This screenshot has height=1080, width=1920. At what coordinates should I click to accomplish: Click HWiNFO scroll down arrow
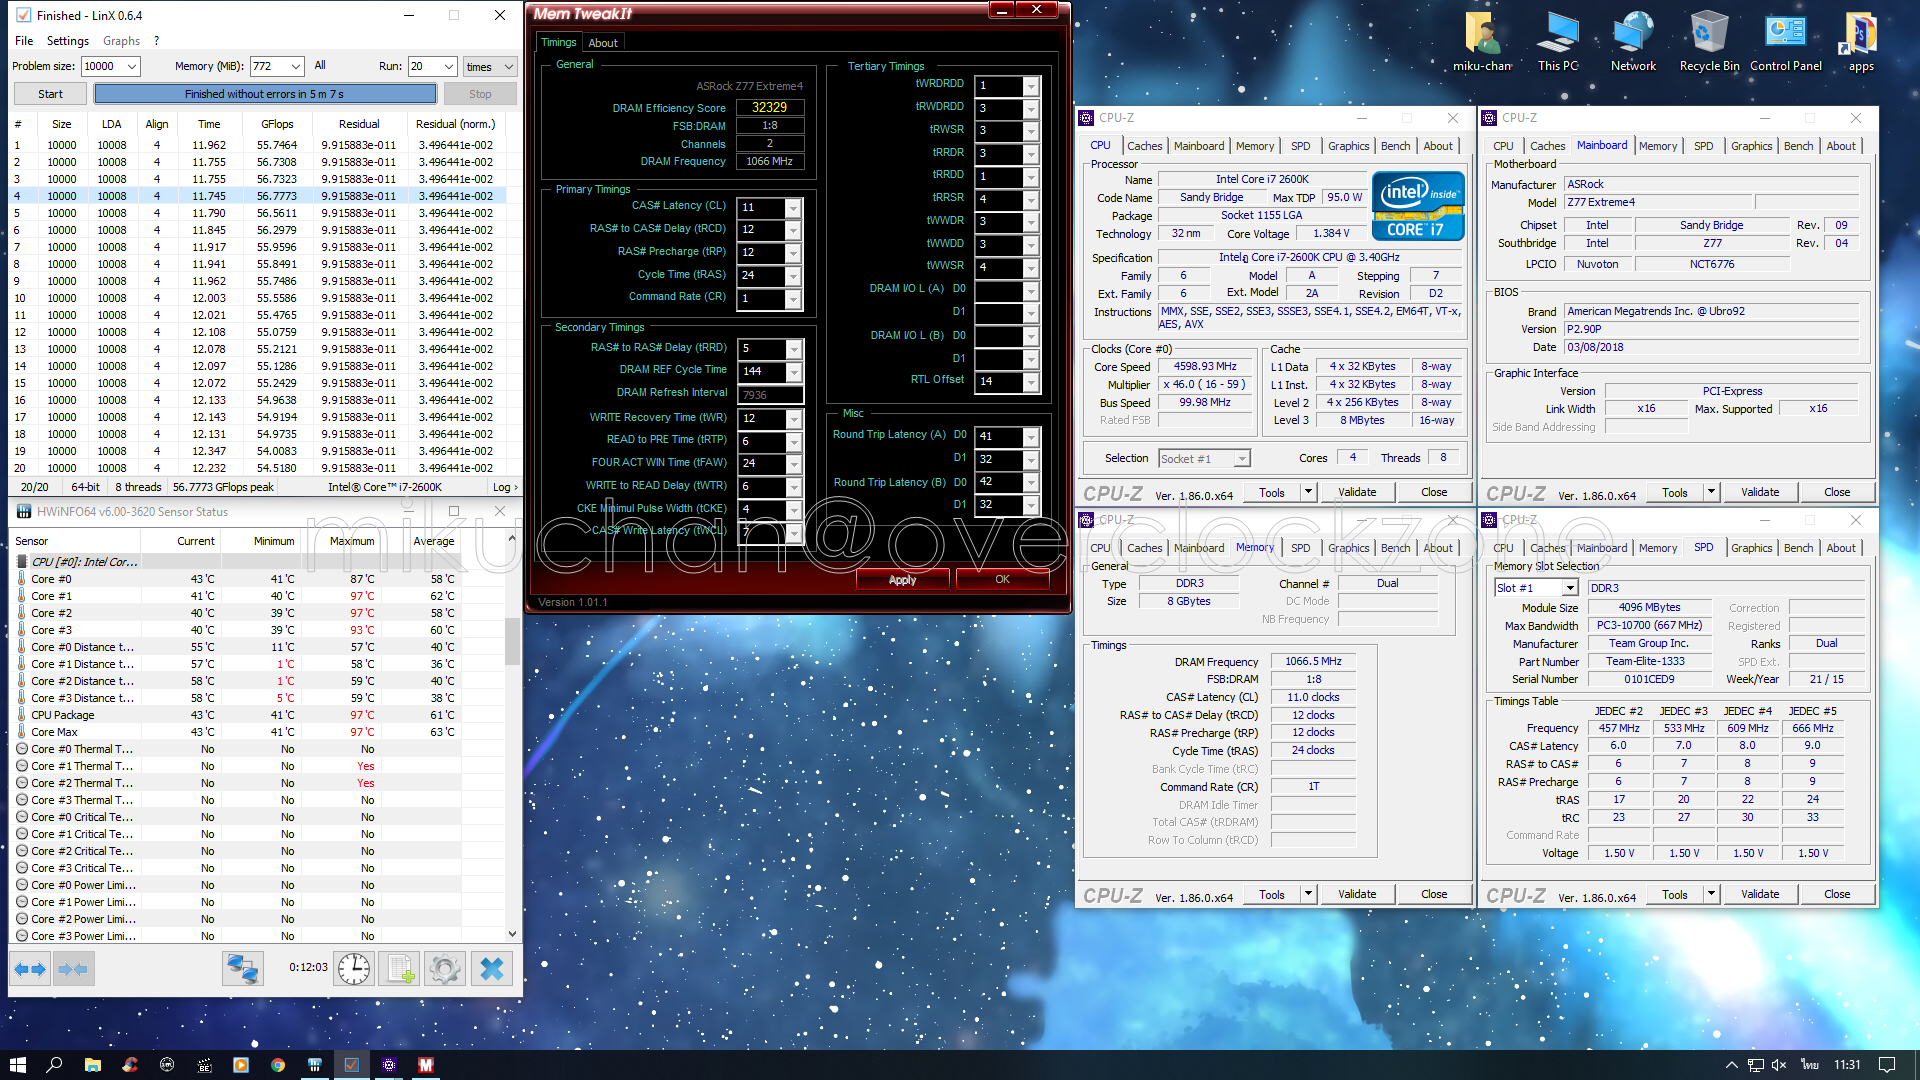512,934
